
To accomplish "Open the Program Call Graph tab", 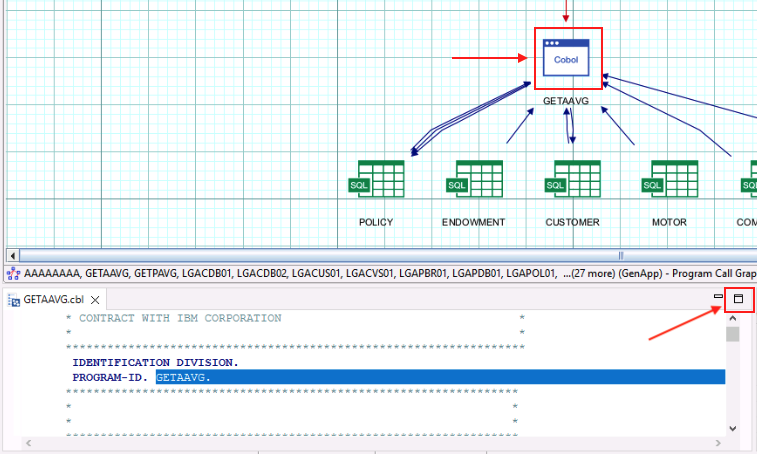I will (x=381, y=273).
